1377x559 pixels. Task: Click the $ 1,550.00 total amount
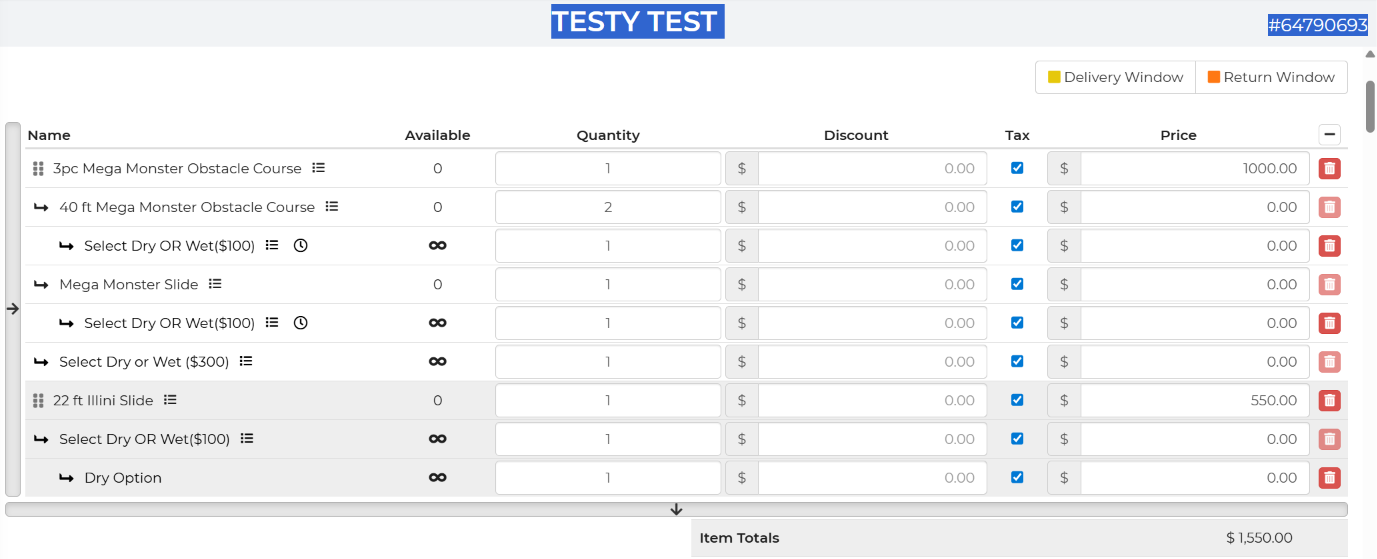pos(1259,538)
